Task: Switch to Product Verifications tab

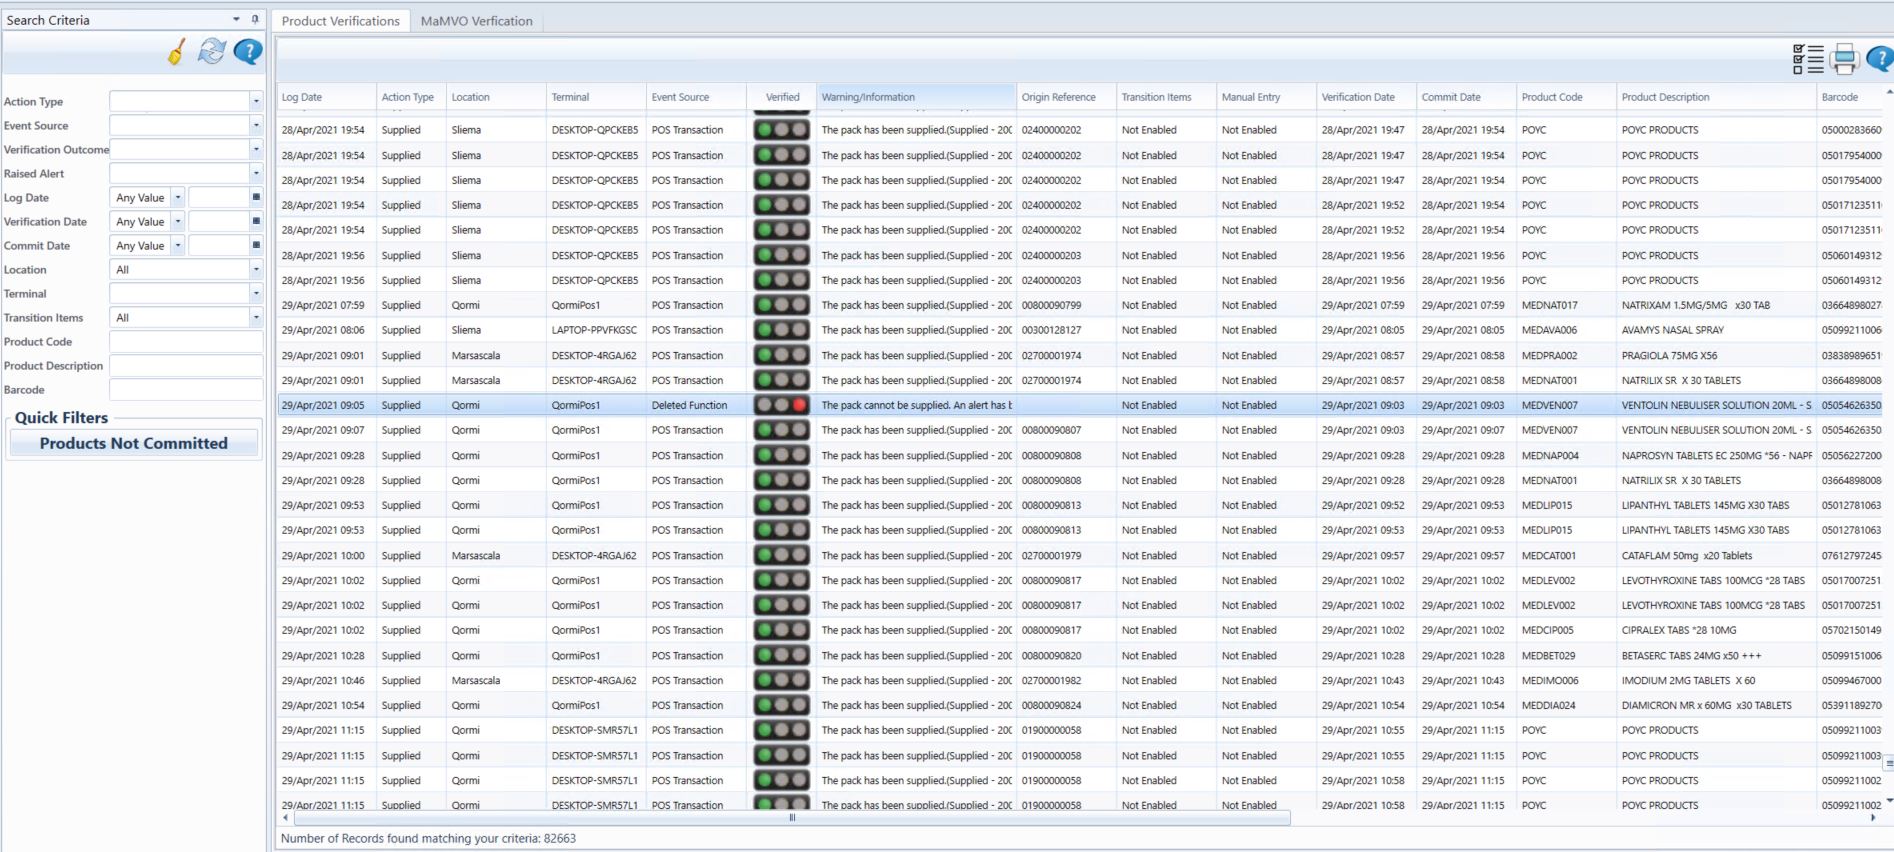Action: [x=340, y=20]
